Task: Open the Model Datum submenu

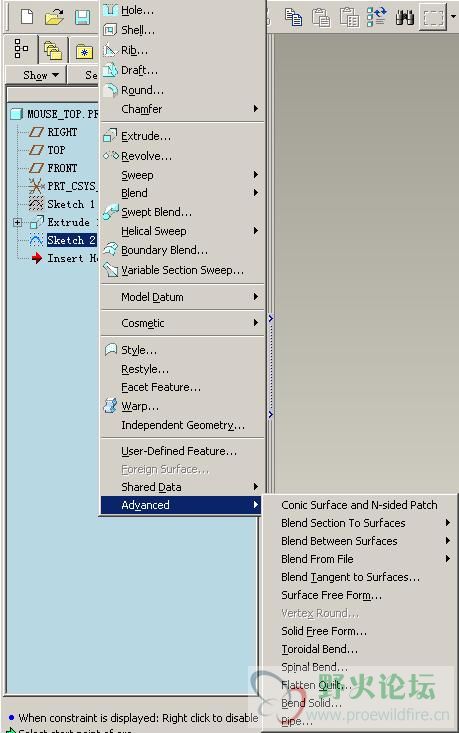Action: click(x=182, y=297)
